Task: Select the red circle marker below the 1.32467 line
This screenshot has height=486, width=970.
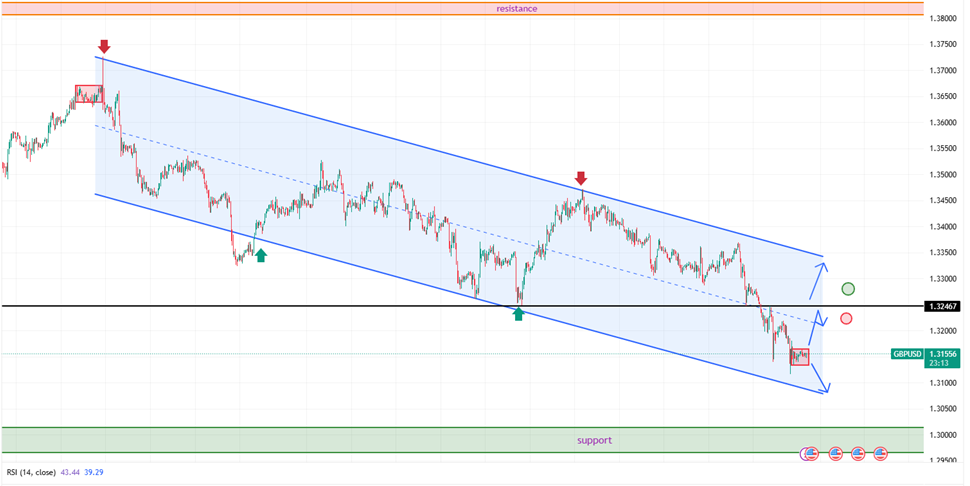Action: (x=846, y=318)
